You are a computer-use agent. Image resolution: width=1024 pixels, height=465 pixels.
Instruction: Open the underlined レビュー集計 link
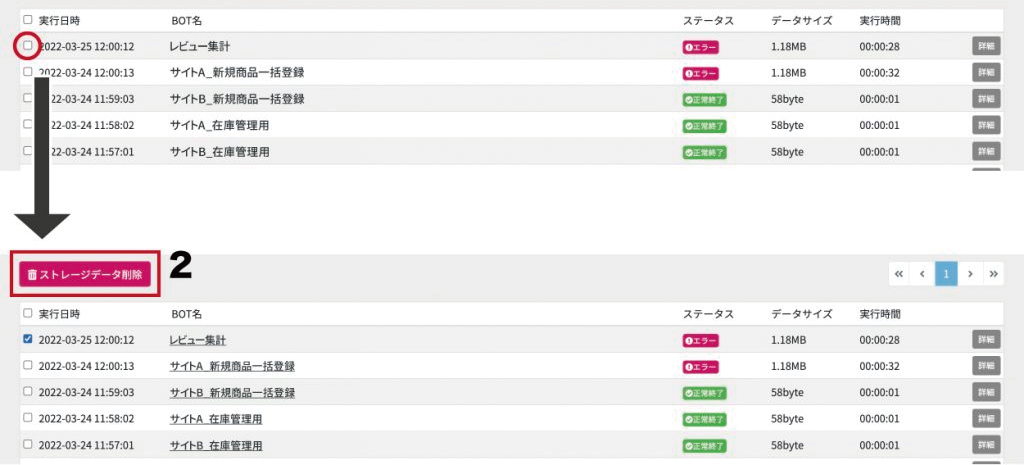click(198, 340)
